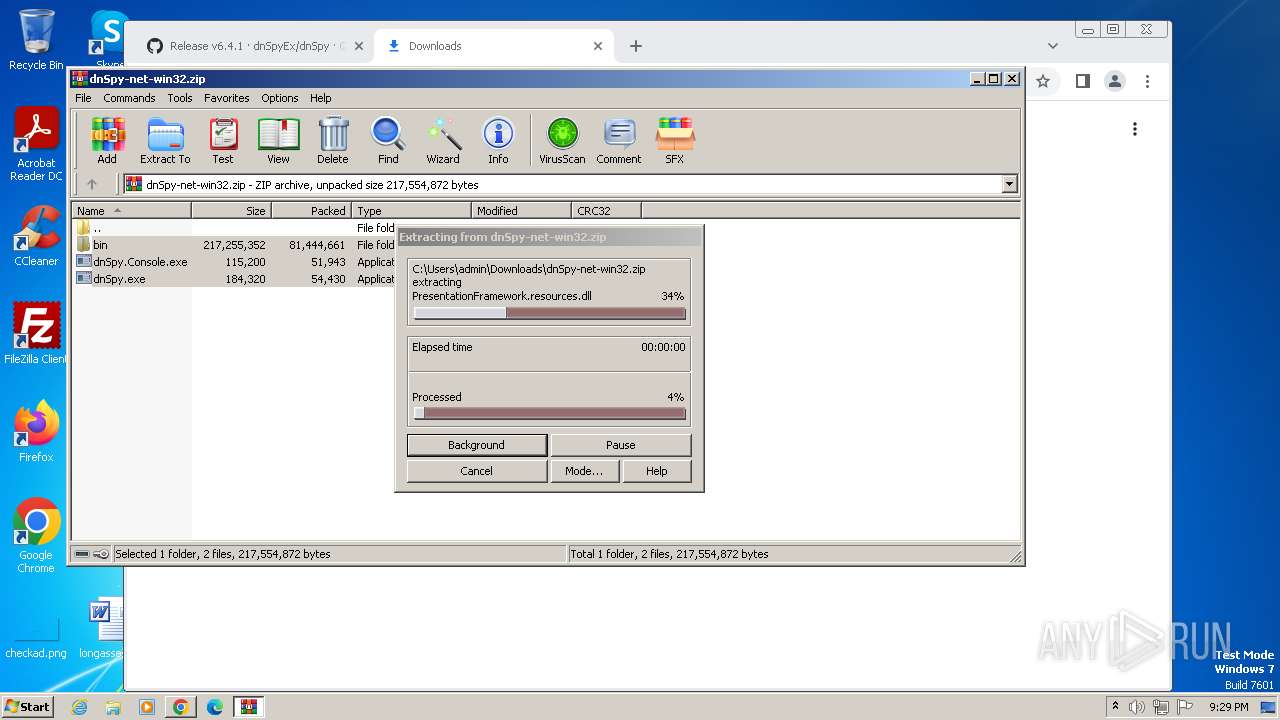Open Recycle Bin desktop icon

[x=36, y=40]
